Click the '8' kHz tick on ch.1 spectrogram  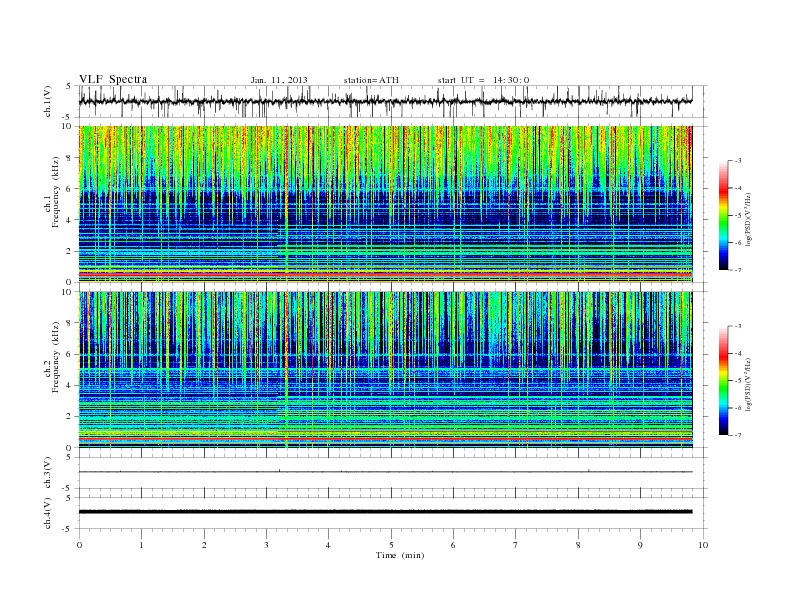(x=70, y=158)
